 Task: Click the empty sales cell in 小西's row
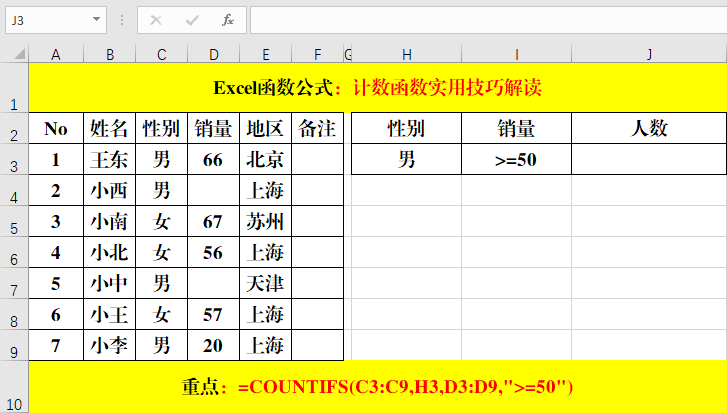coord(213,190)
